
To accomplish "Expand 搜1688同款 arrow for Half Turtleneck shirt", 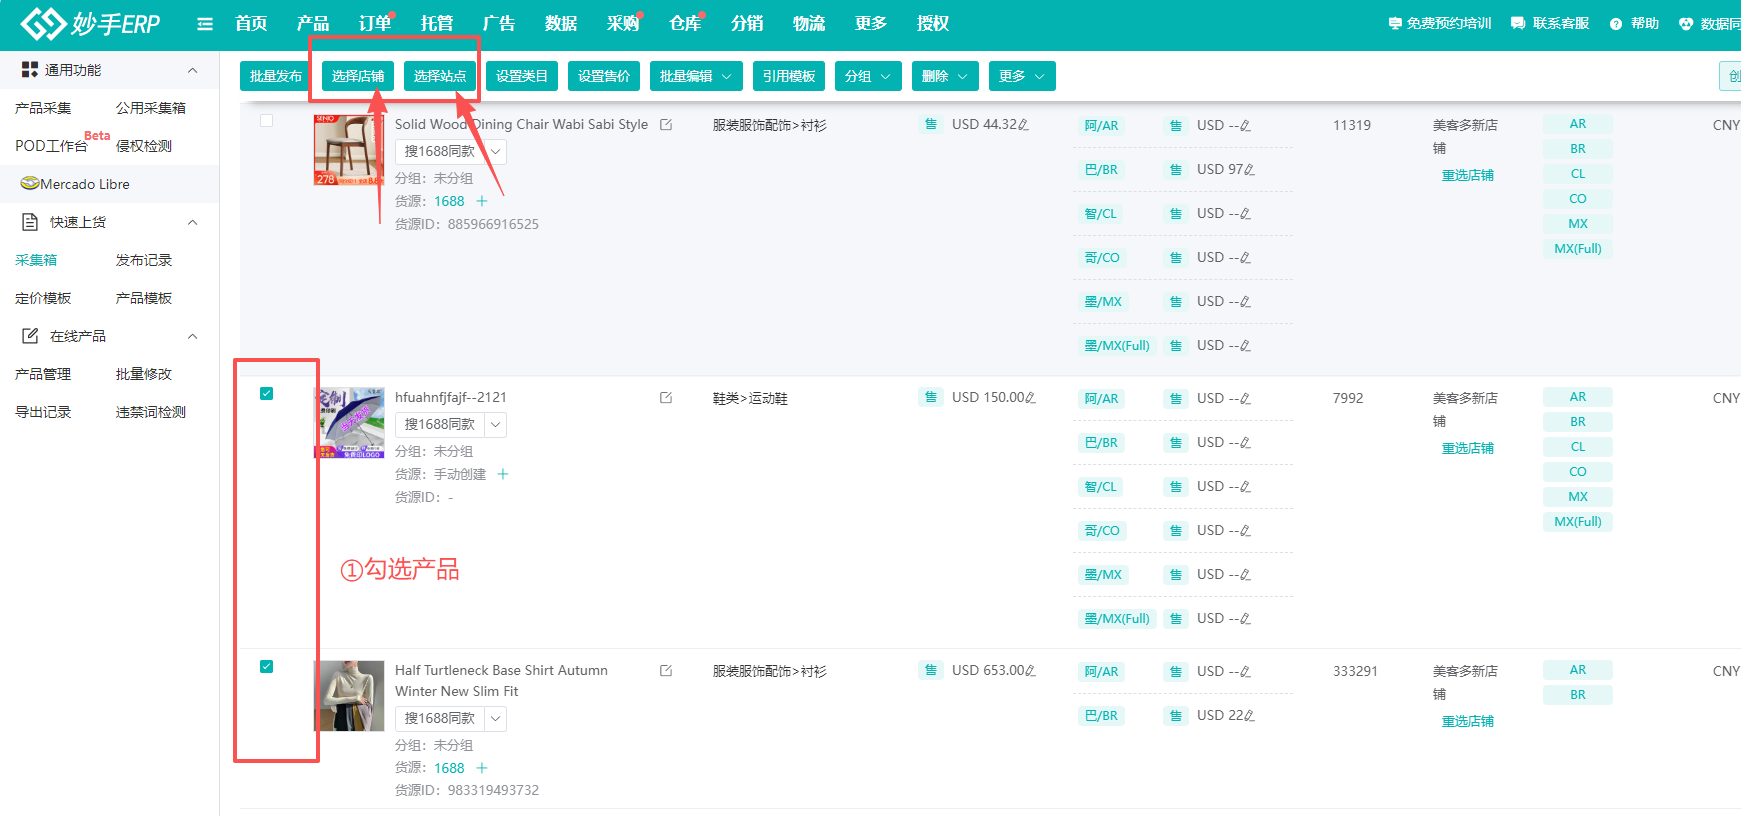I will [495, 719].
